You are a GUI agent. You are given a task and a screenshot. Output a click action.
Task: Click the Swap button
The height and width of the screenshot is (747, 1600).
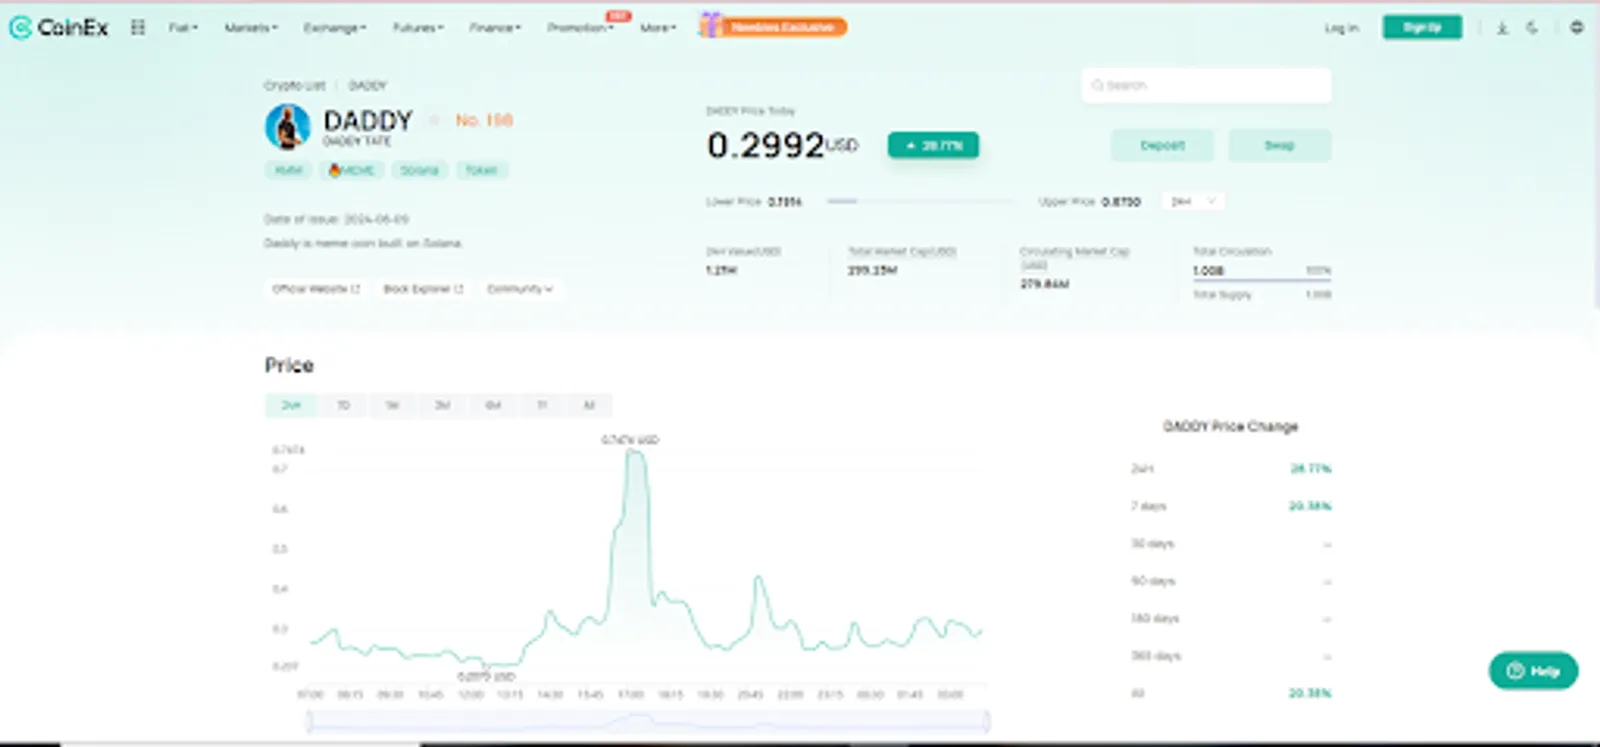(x=1279, y=146)
